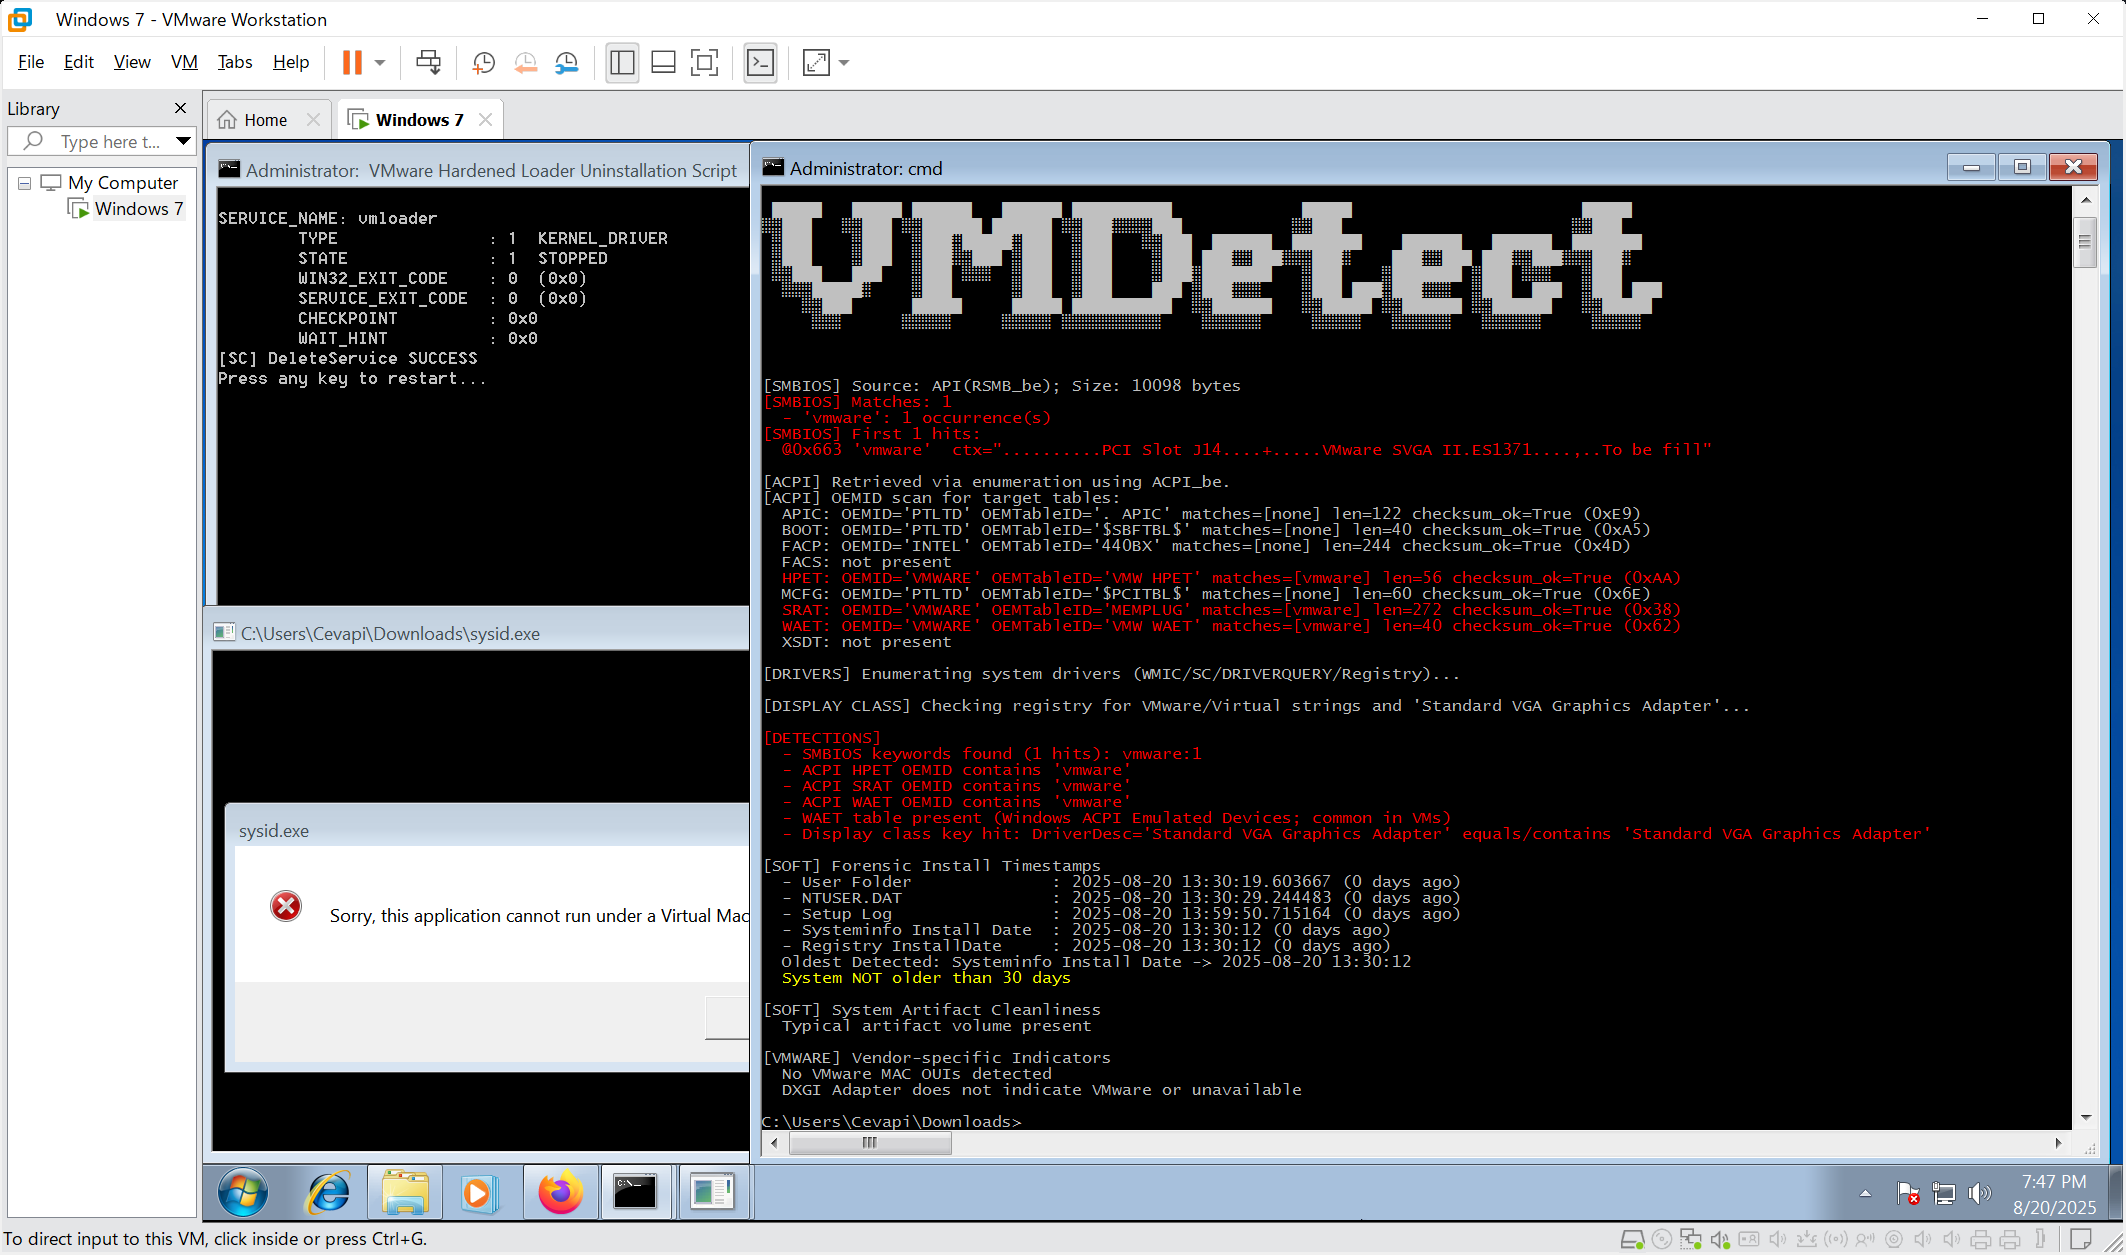Expand stretch guest dropdown arrow

(844, 62)
